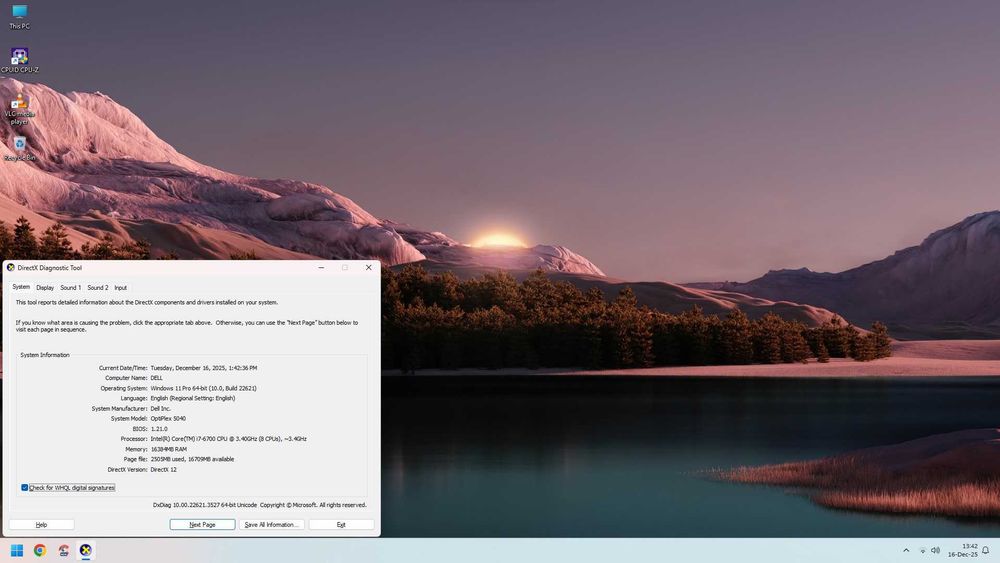
Task: Click the DirectX logo in the title bar
Action: tap(11, 268)
